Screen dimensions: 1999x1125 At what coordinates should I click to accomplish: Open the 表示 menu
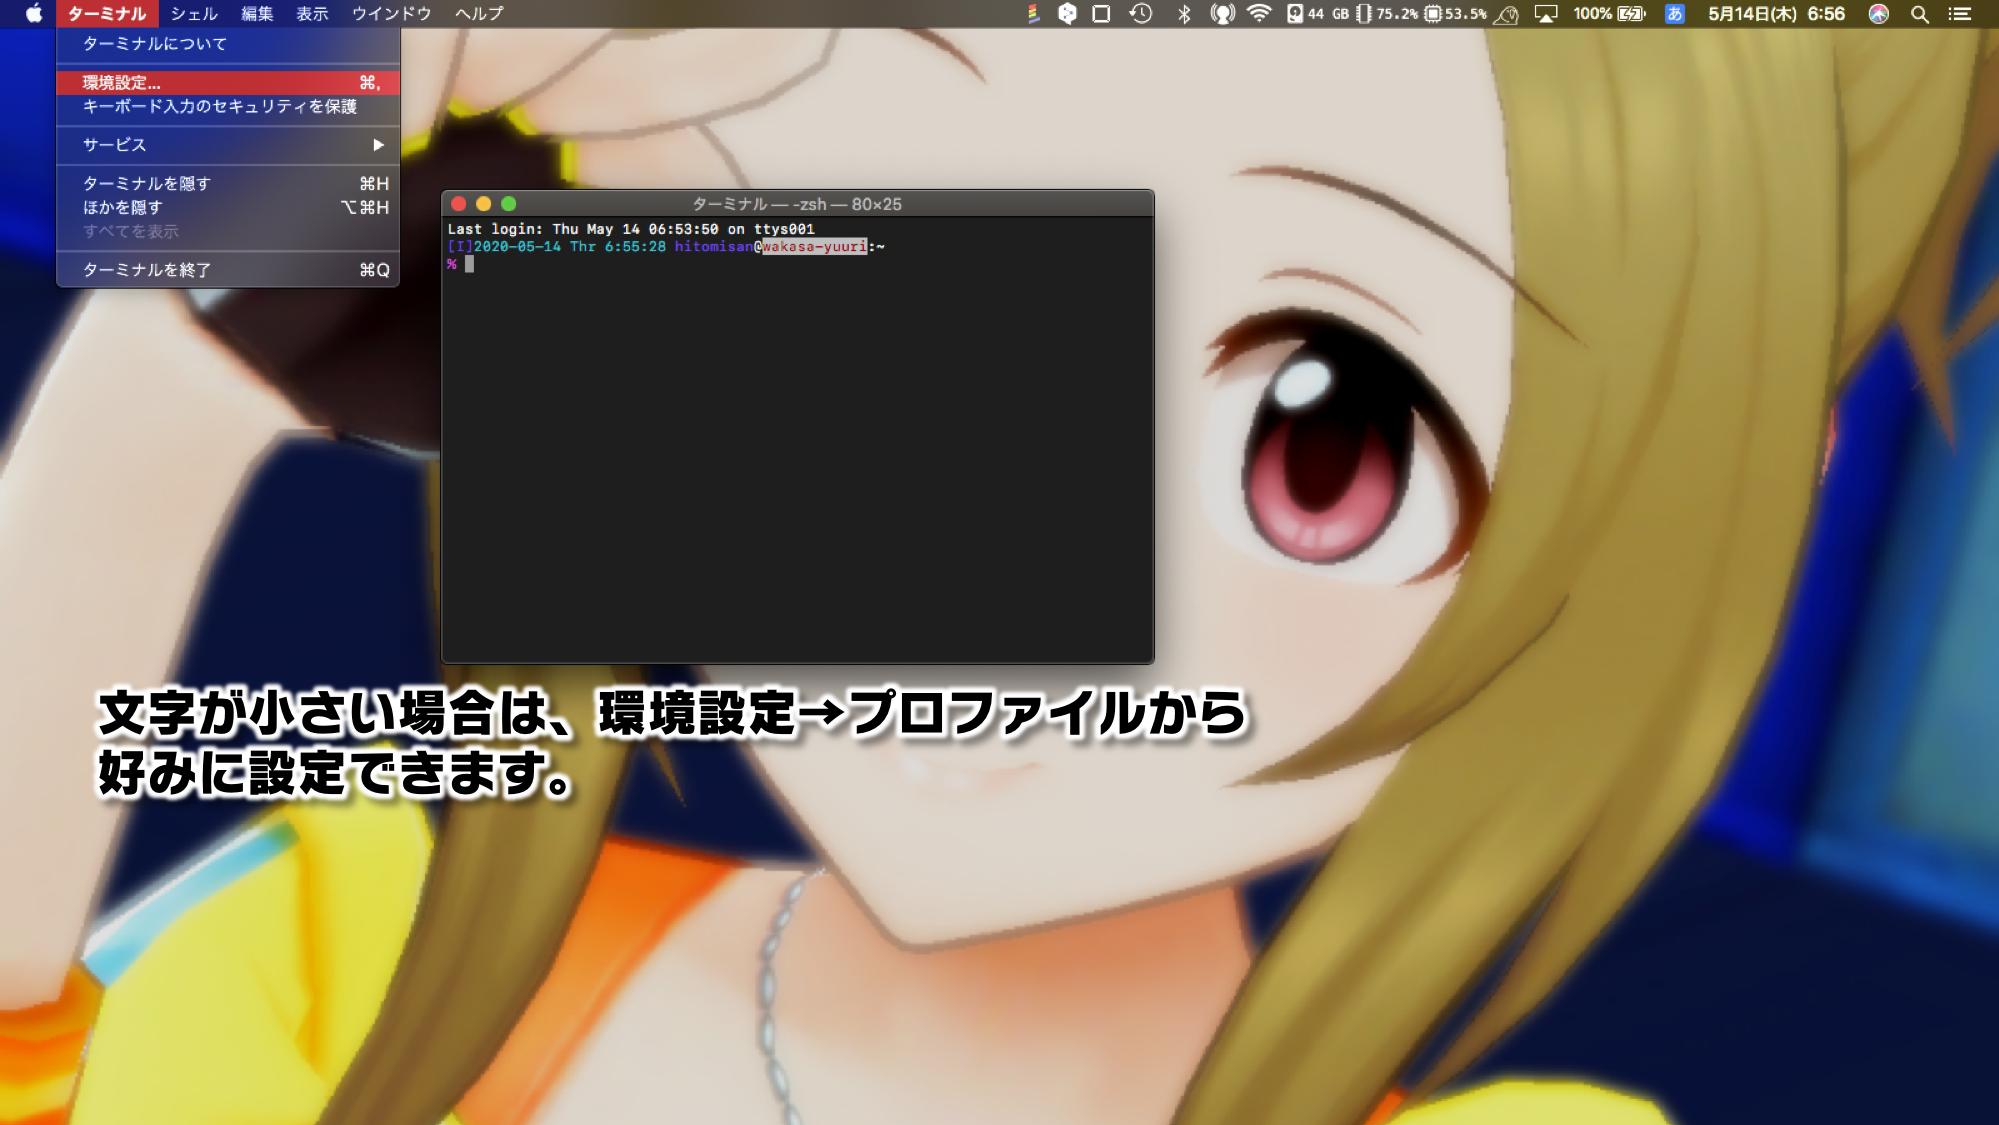click(312, 13)
